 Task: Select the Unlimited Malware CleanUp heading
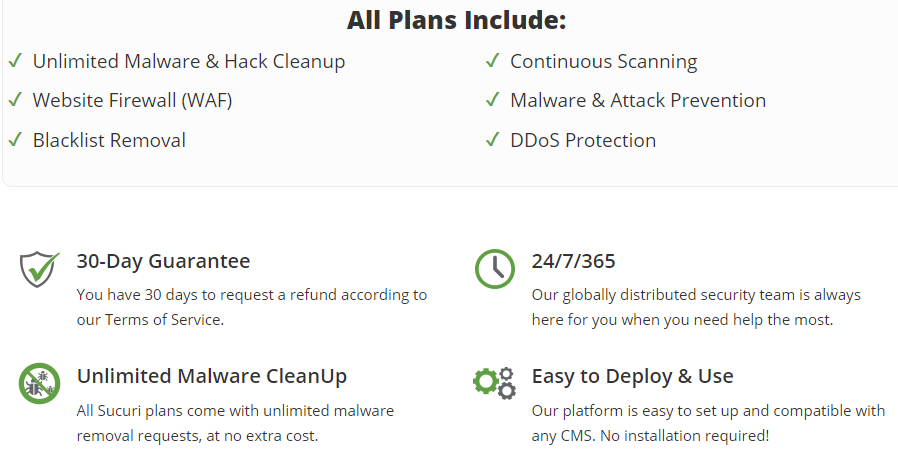[x=212, y=376]
